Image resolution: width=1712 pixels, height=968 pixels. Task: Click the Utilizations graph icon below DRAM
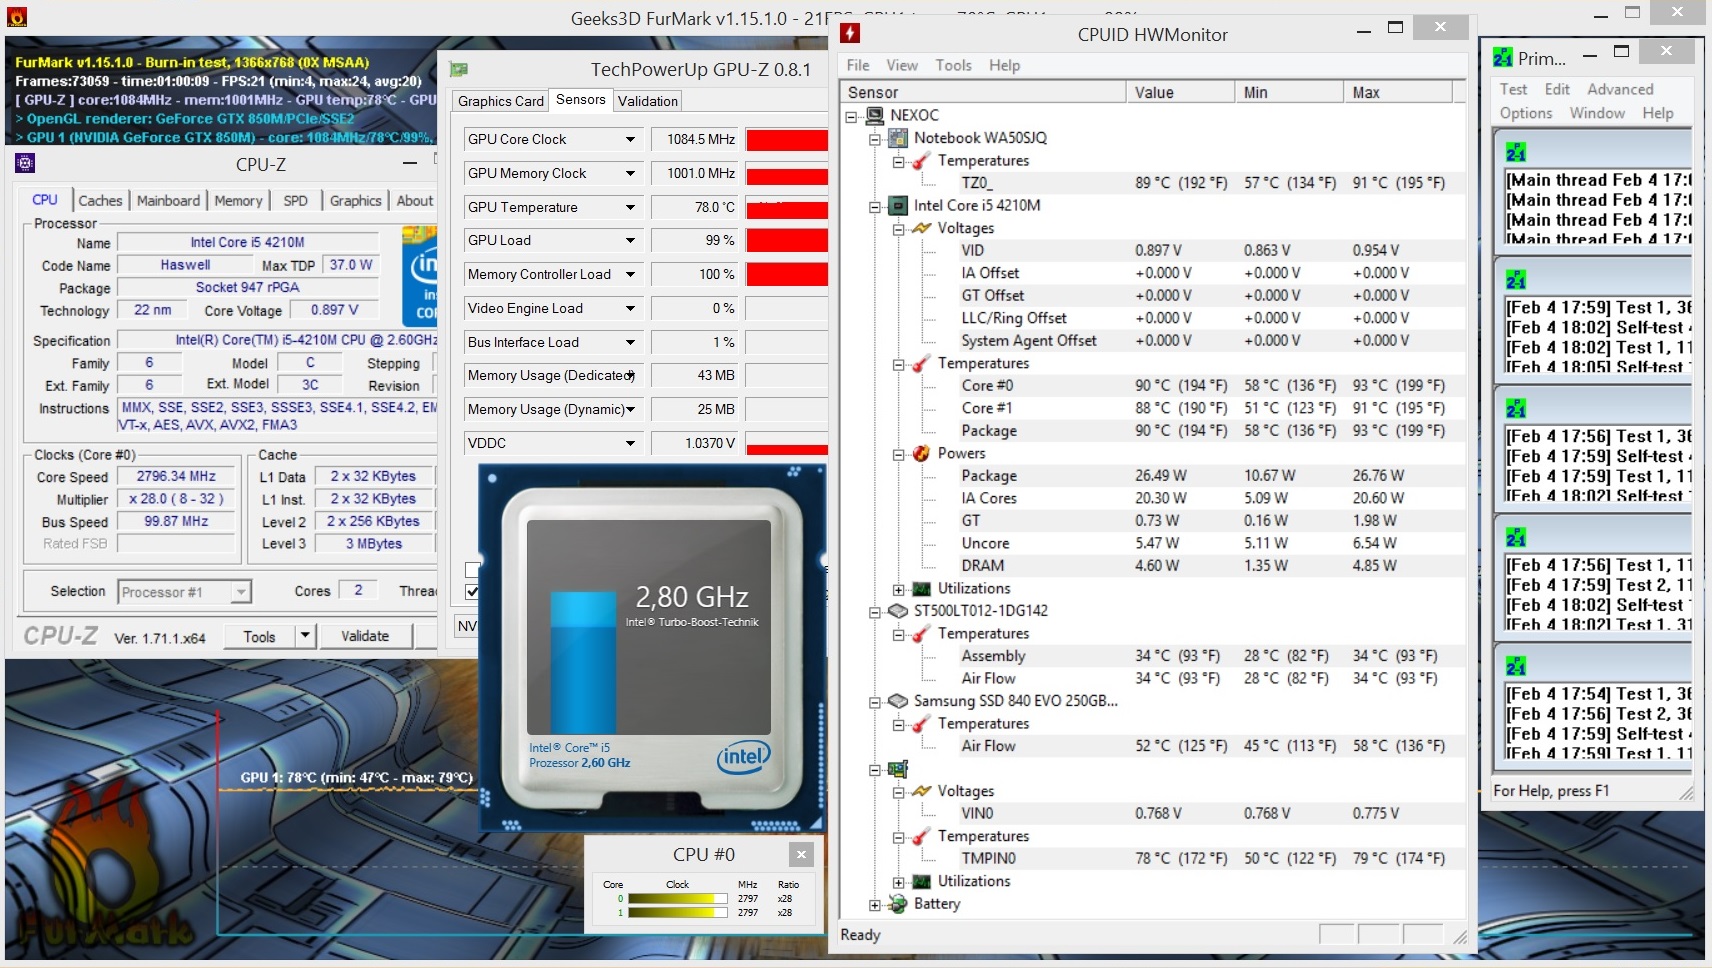click(922, 588)
